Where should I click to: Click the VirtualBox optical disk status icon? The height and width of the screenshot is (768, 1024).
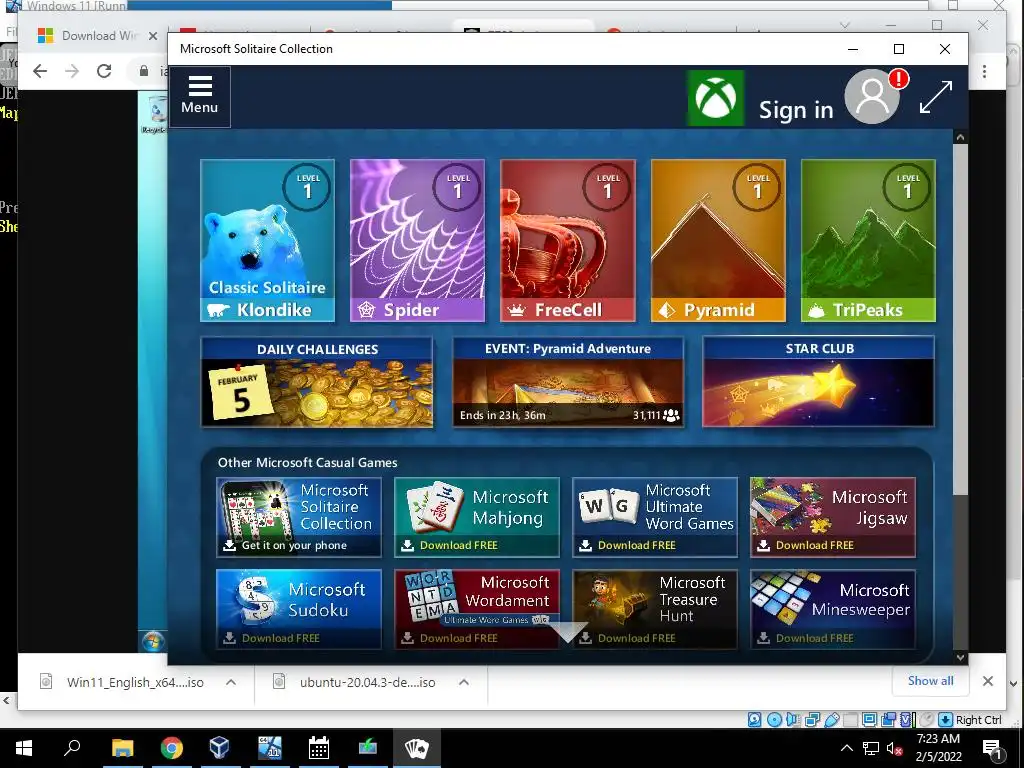click(x=774, y=720)
